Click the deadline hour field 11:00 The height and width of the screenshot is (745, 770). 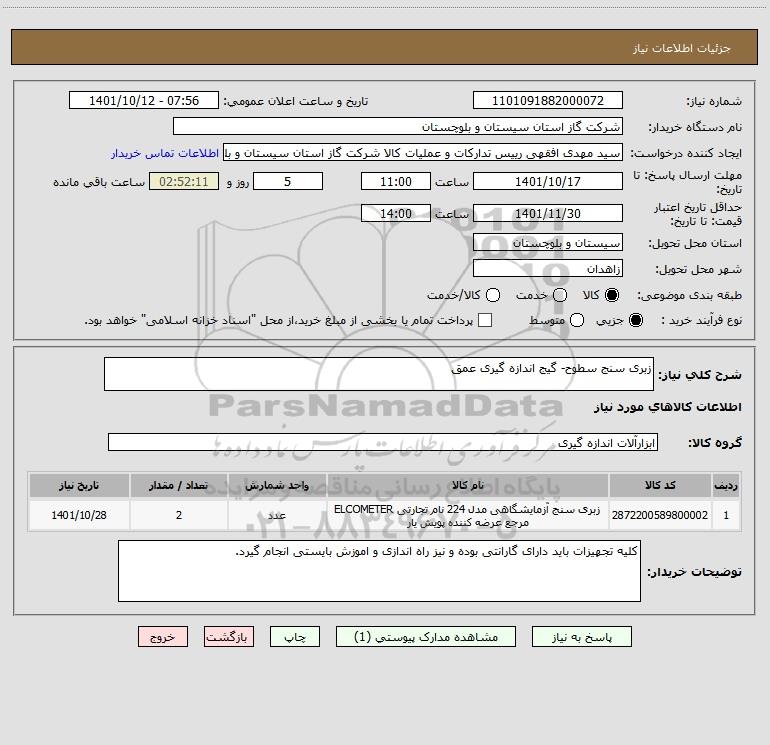tap(396, 181)
